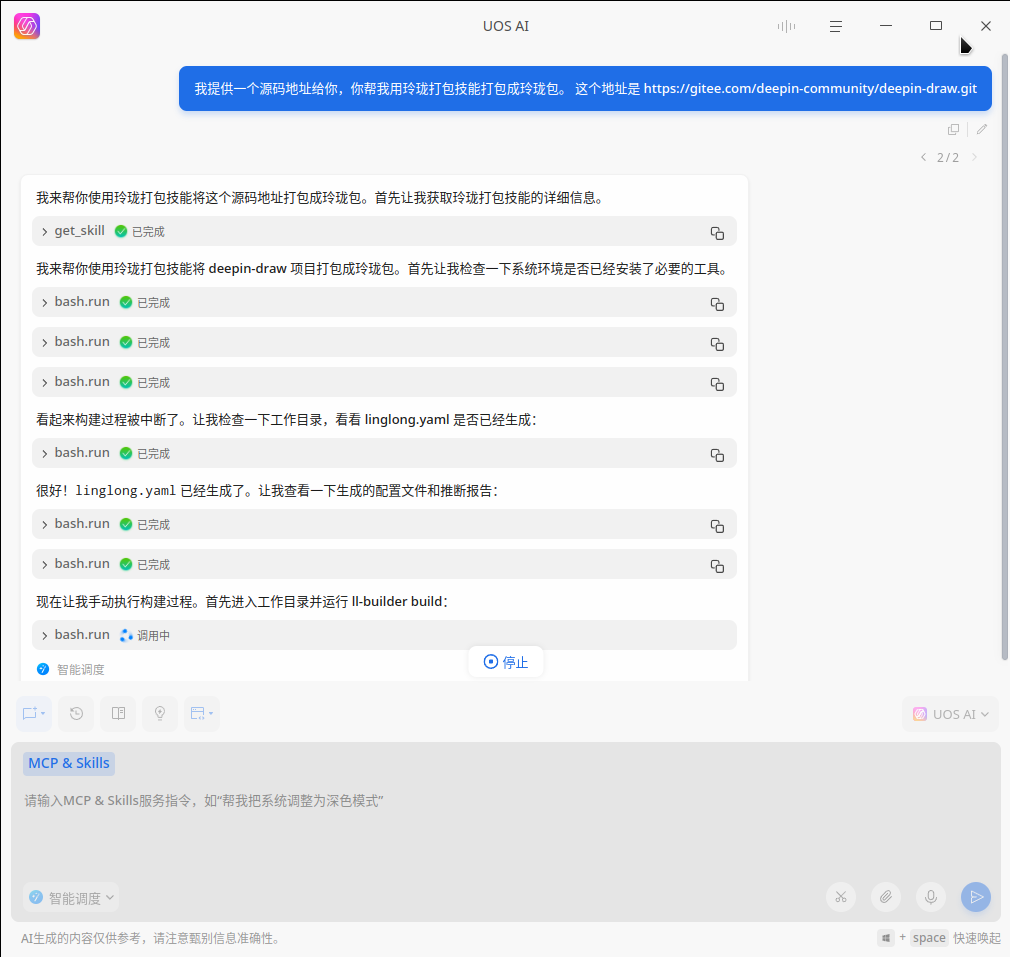Image resolution: width=1010 pixels, height=957 pixels.
Task: Click text 看起来构建过程被中断了
Action: pyautogui.click(x=107, y=420)
